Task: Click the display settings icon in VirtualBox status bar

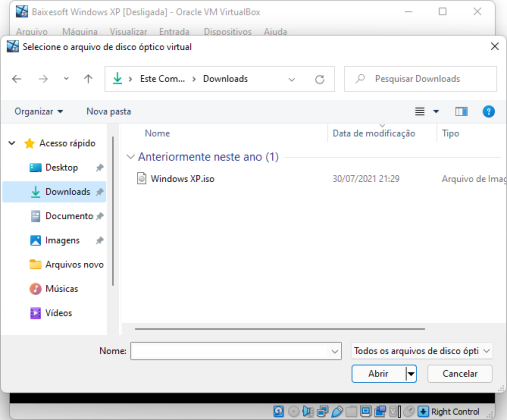Action: point(365,412)
